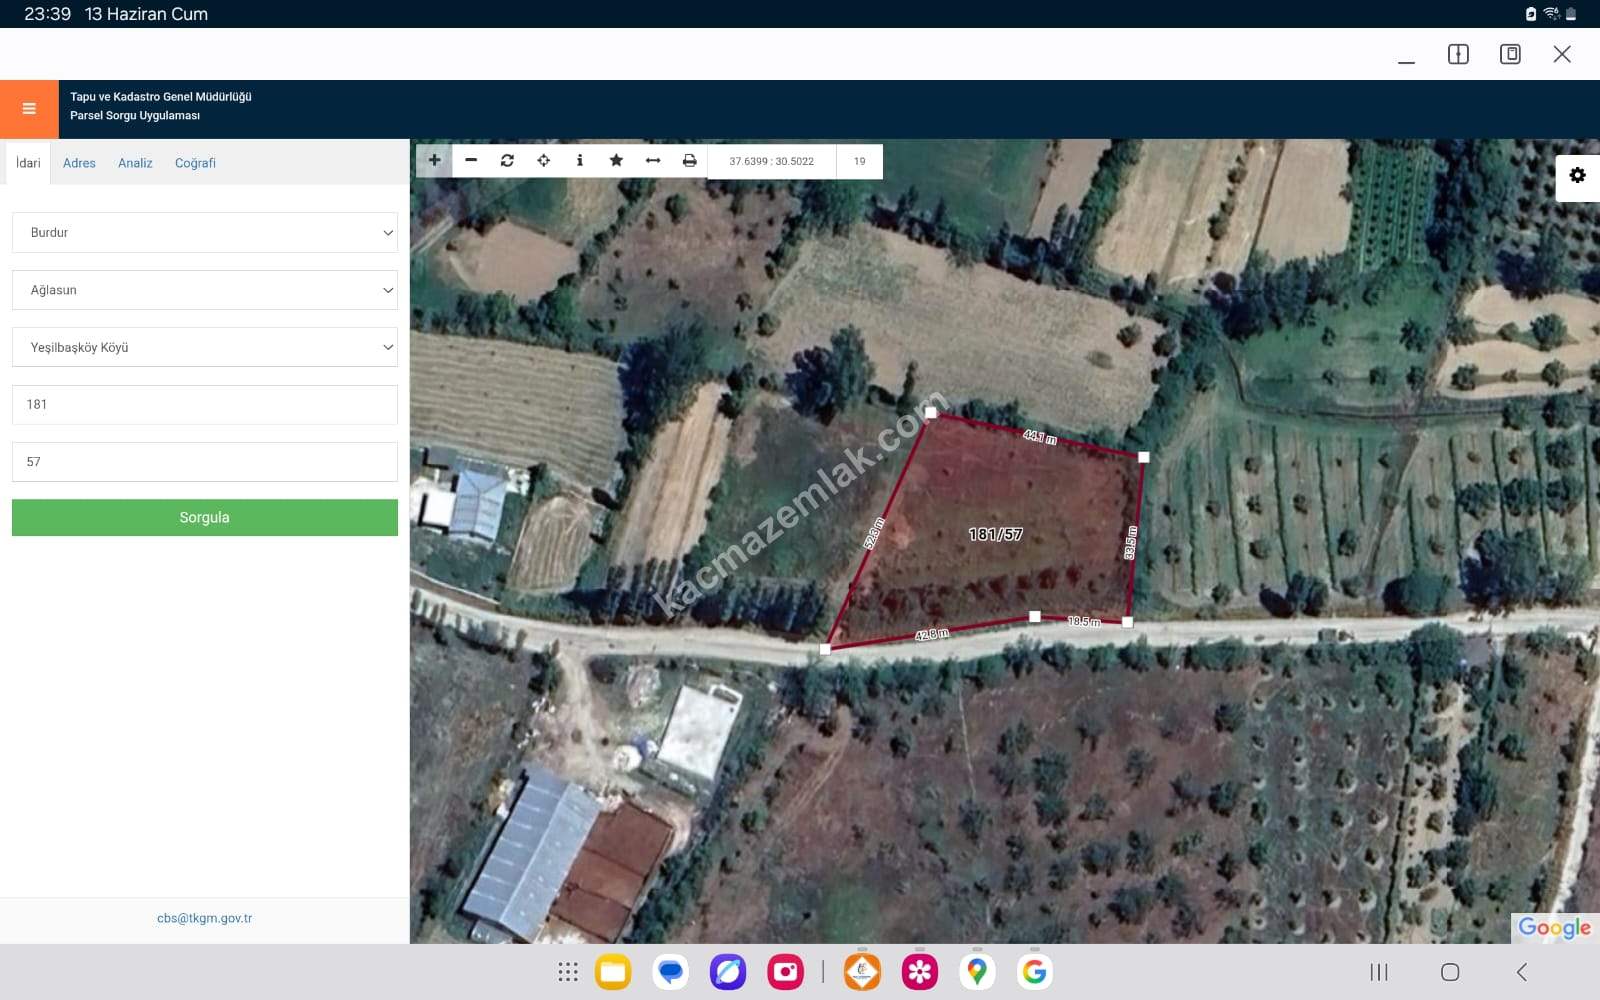Open the parcel info tool

580,160
